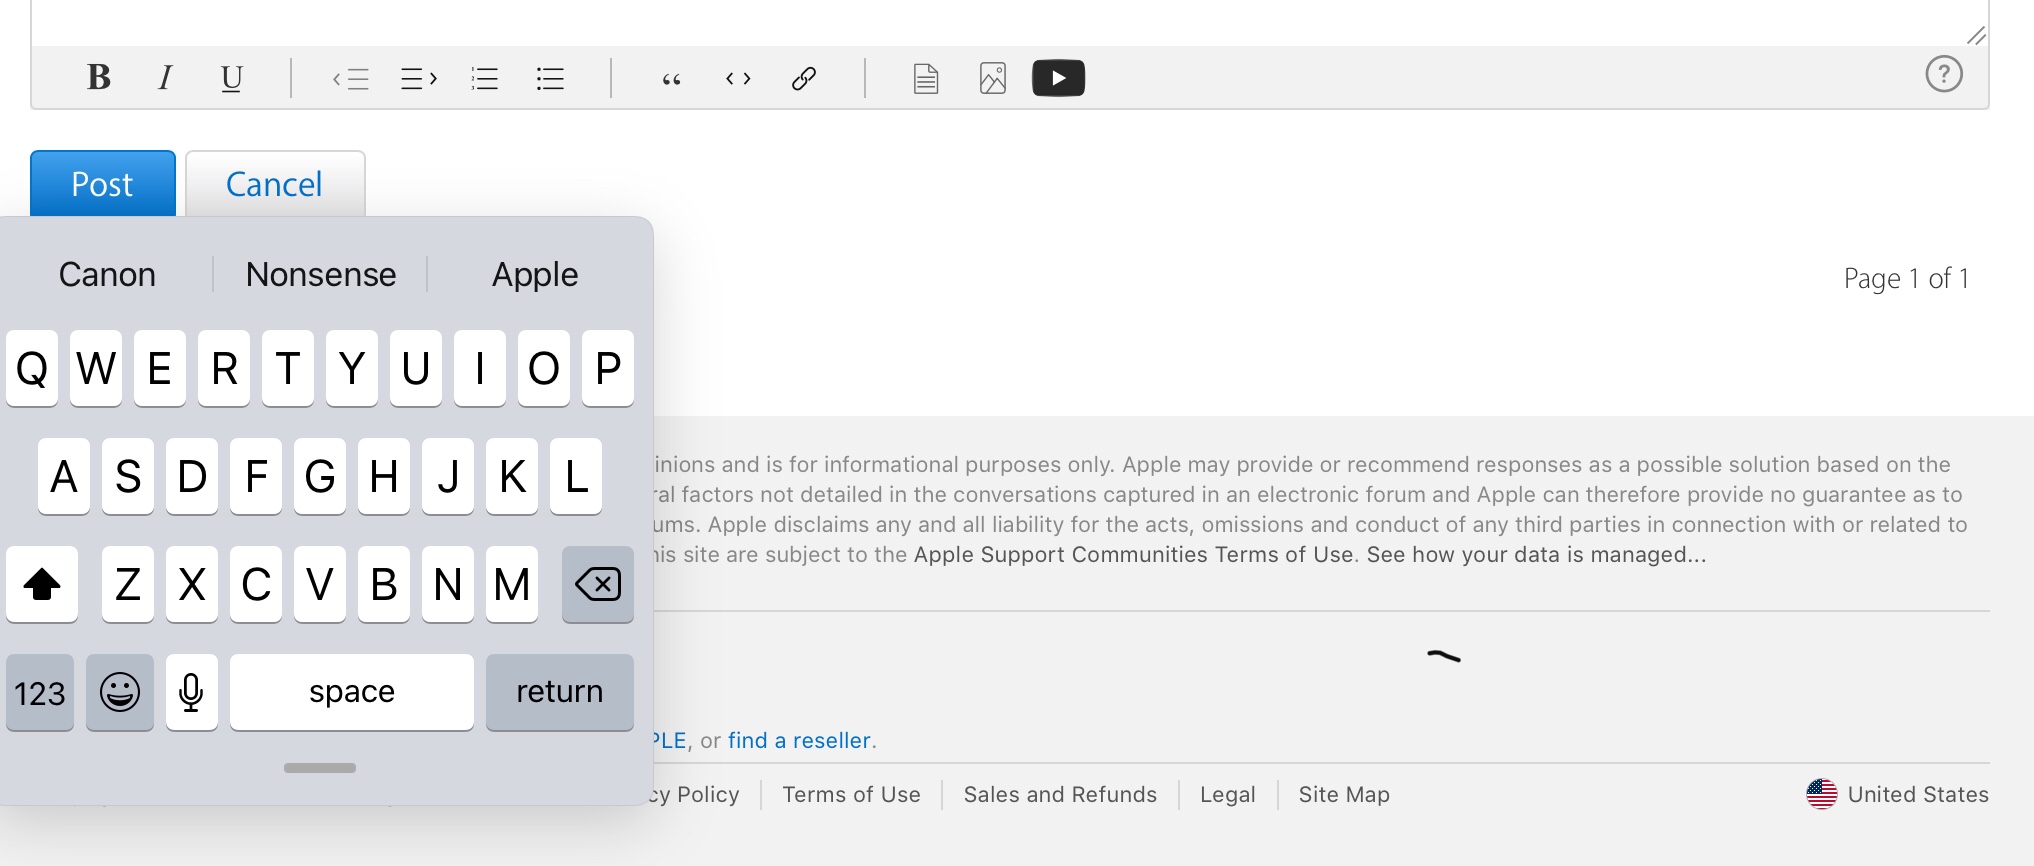Open the editor help icon

[x=1944, y=74]
